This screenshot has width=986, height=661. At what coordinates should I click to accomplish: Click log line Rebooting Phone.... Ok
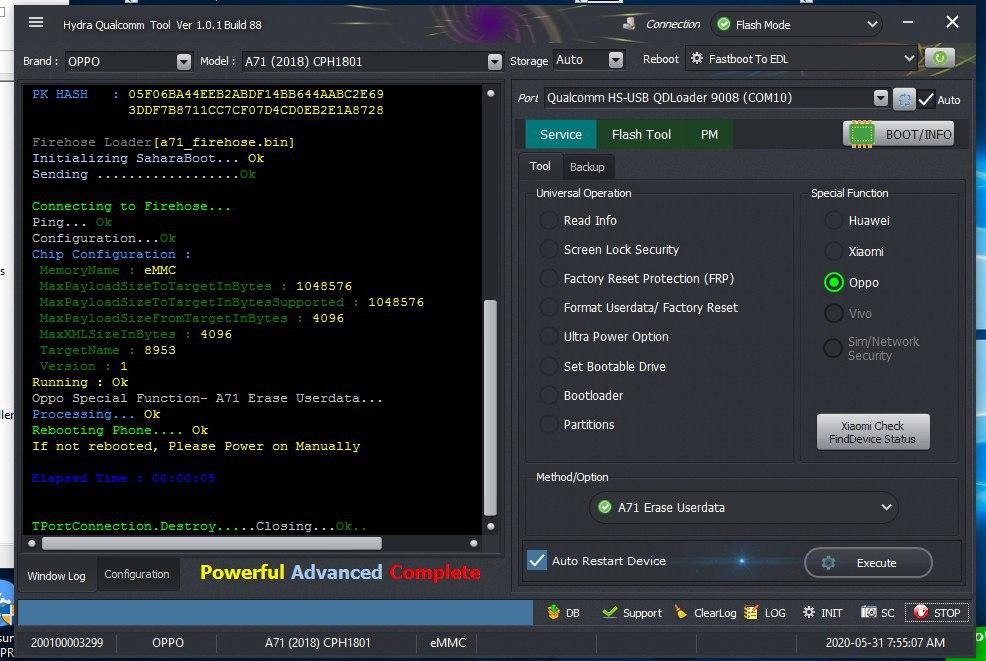(119, 430)
